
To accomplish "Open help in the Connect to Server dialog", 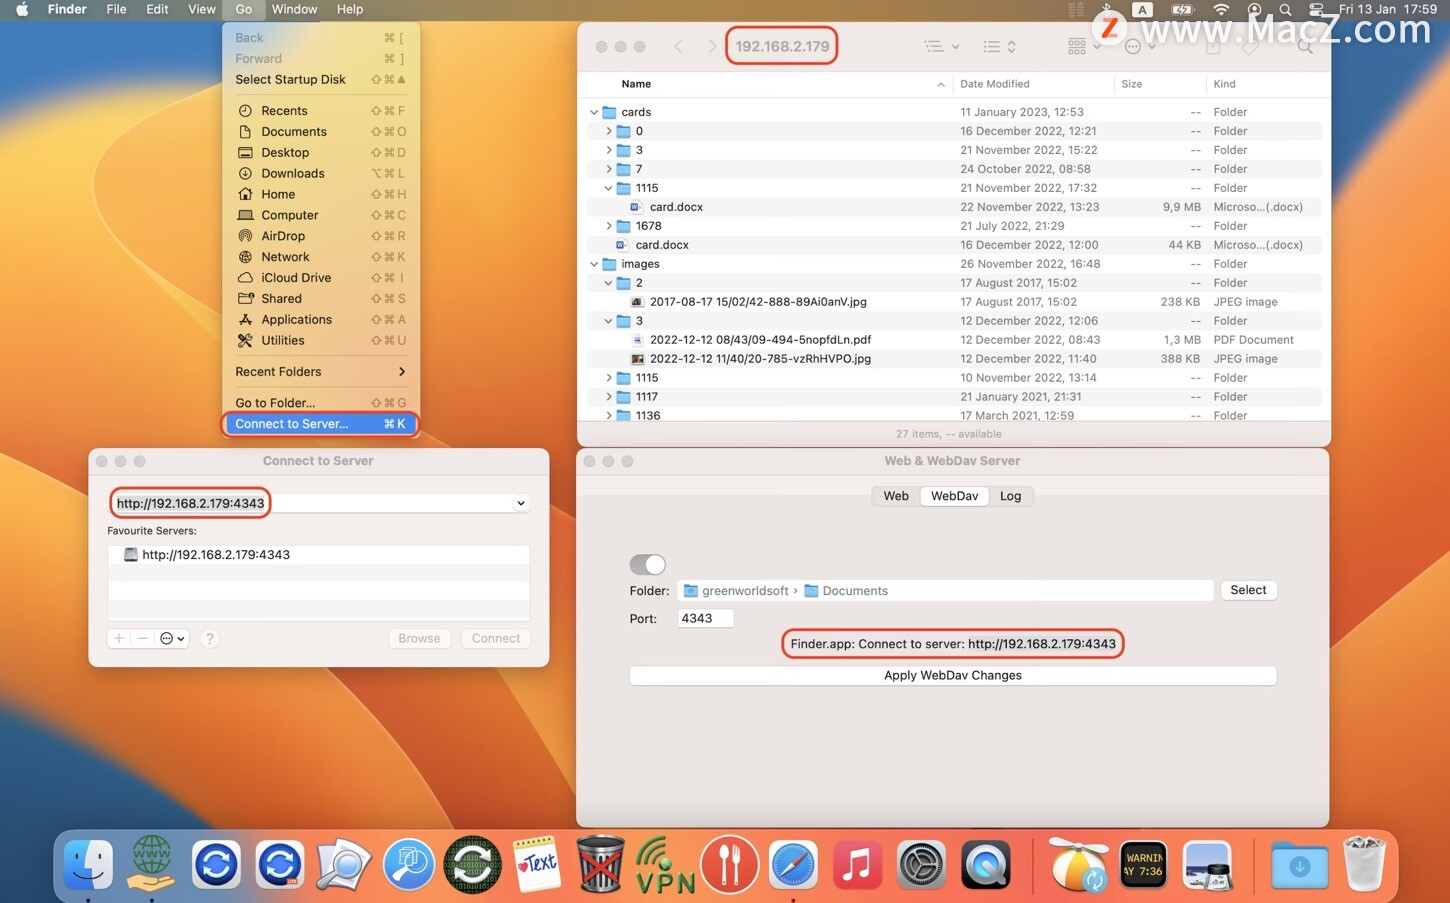I will point(209,638).
